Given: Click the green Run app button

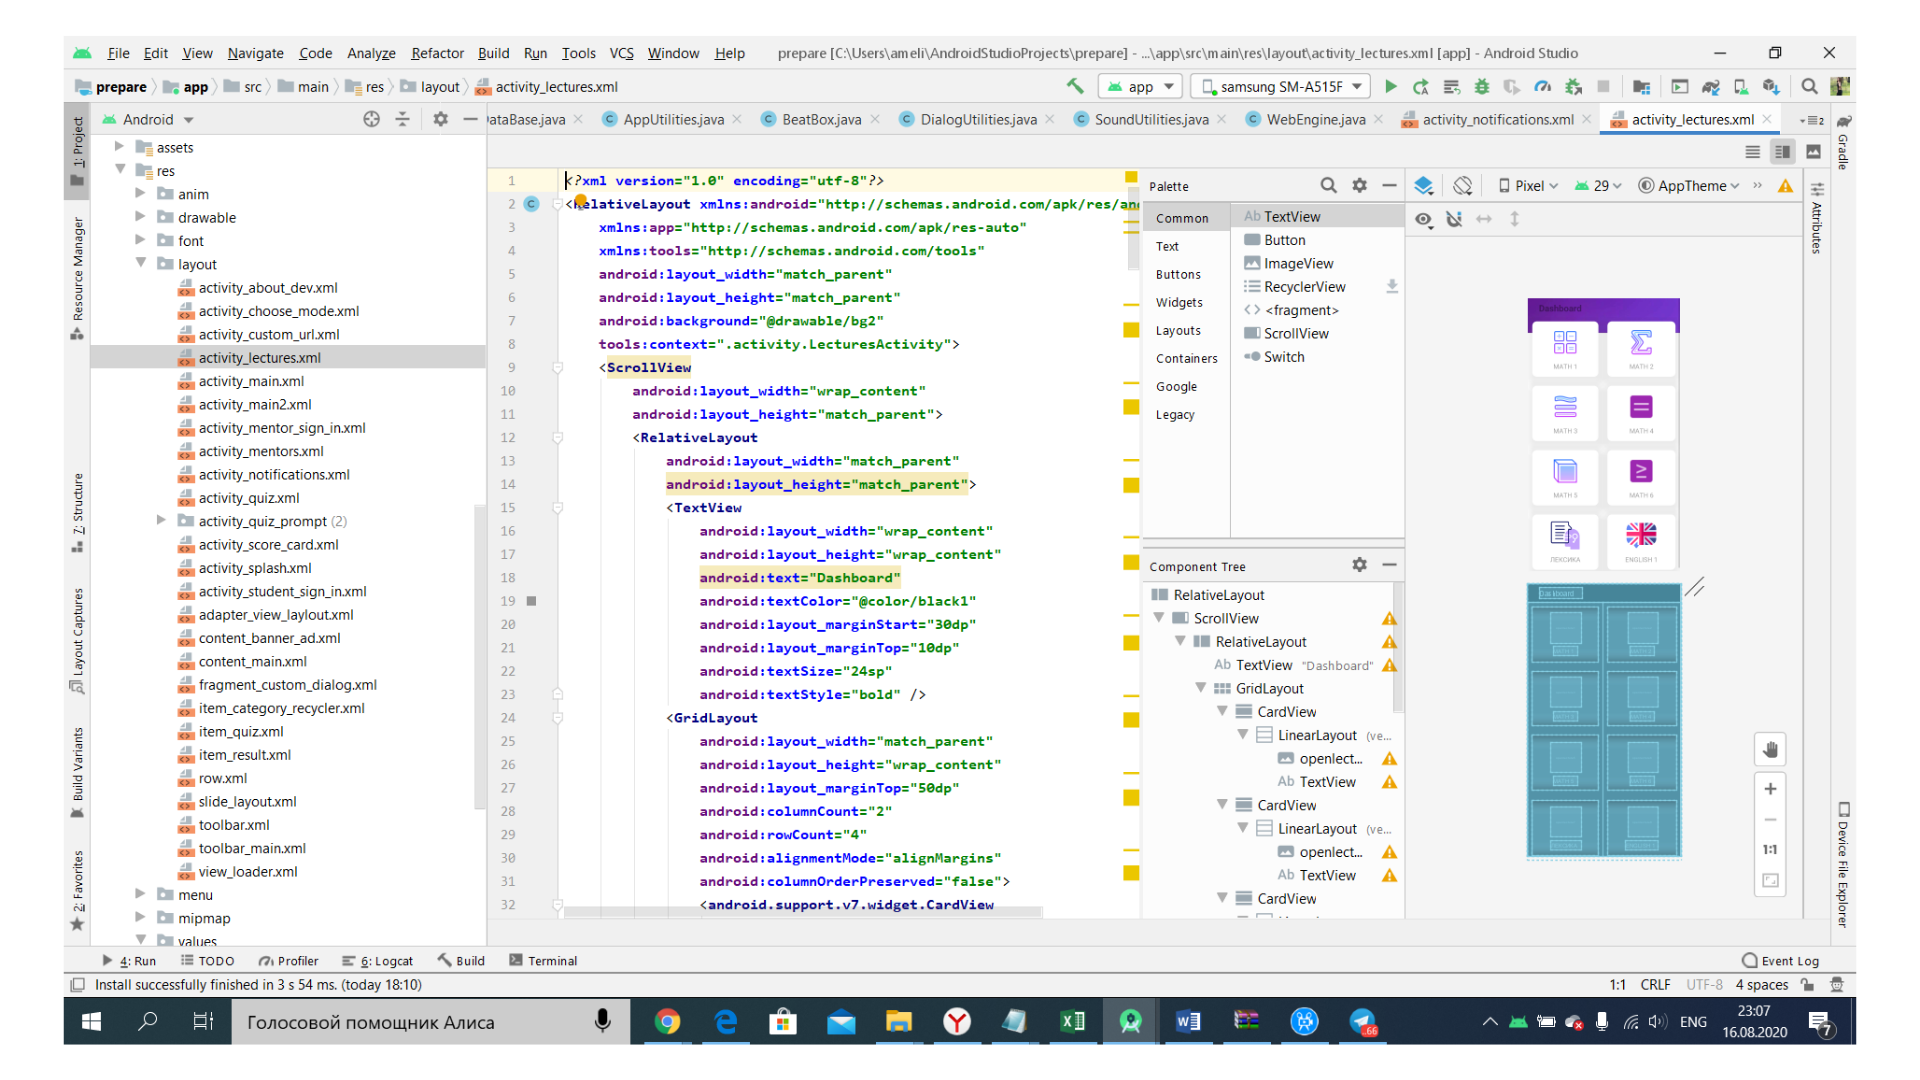Looking at the screenshot, I should [x=1390, y=87].
